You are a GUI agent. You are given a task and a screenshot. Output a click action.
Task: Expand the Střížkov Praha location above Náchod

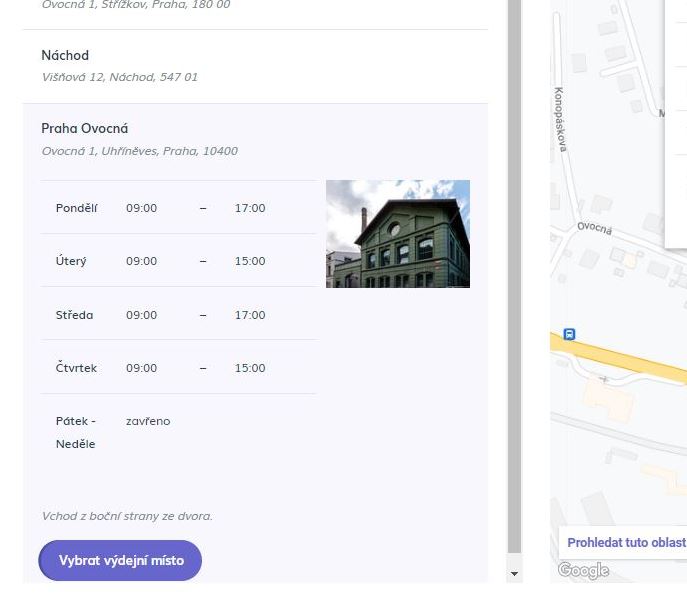135,6
